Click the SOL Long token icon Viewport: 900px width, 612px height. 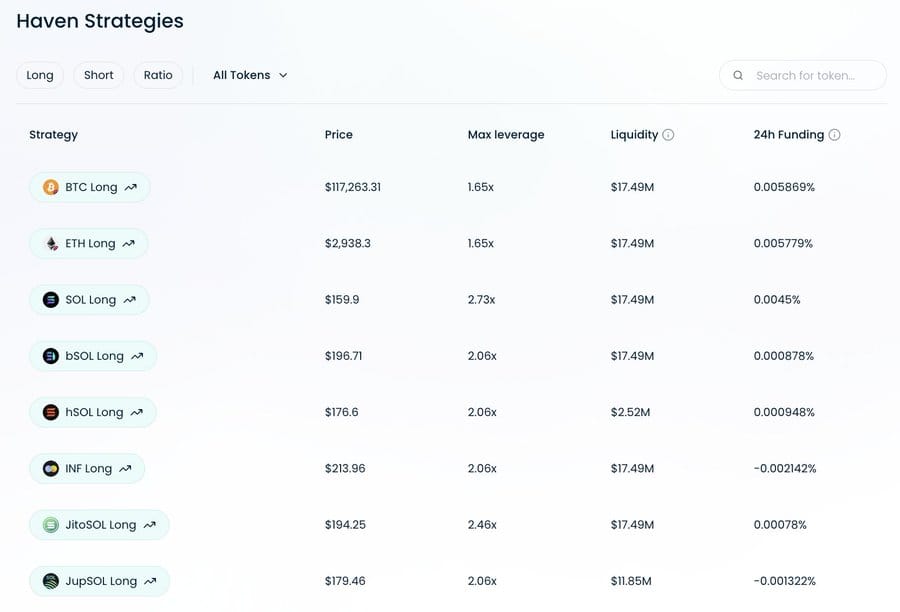[x=51, y=300]
